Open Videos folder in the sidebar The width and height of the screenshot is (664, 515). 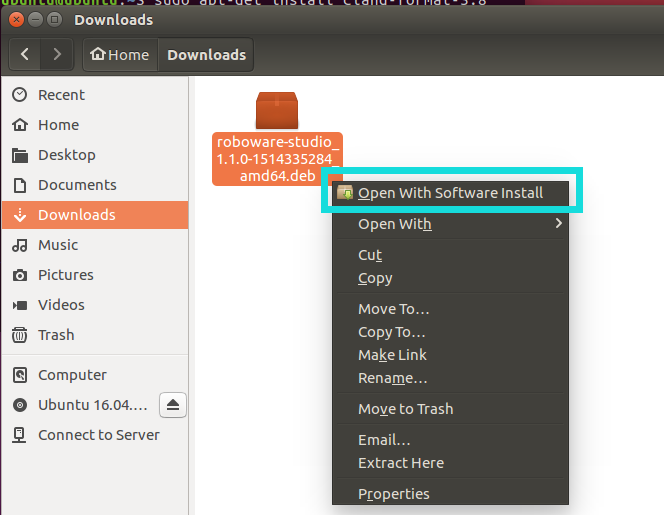[95, 305]
